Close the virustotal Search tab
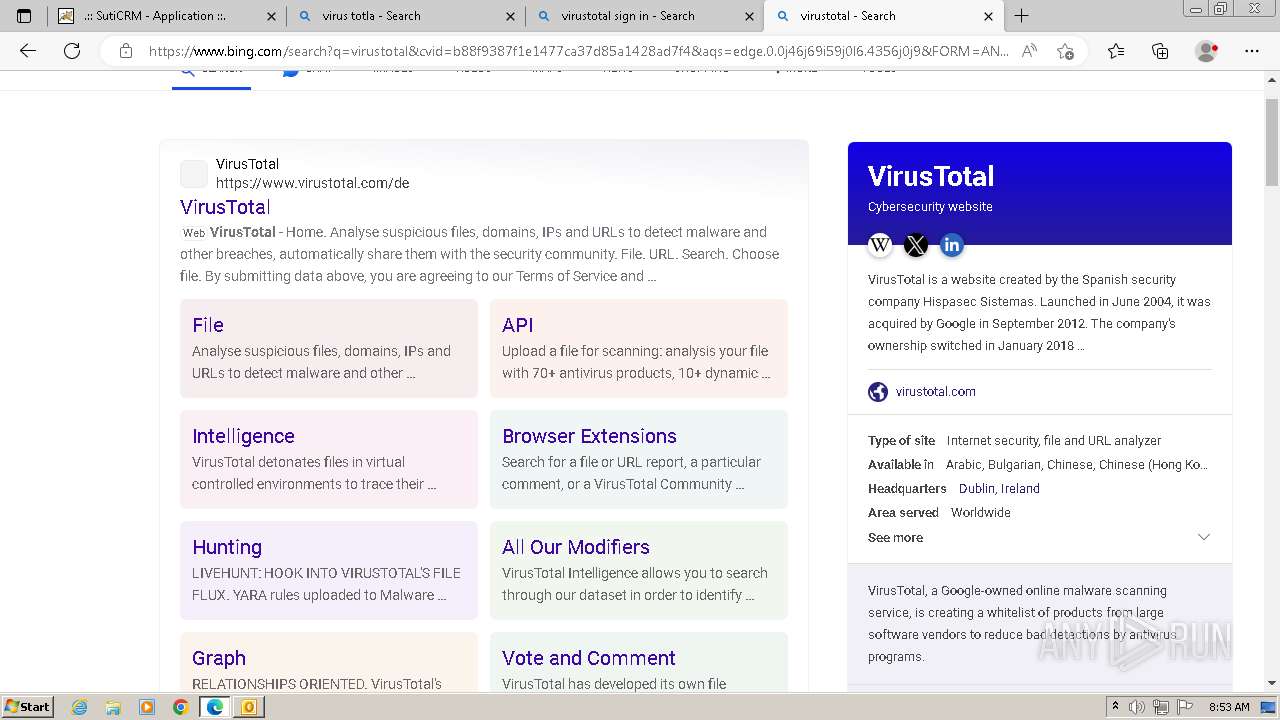 coord(989,16)
